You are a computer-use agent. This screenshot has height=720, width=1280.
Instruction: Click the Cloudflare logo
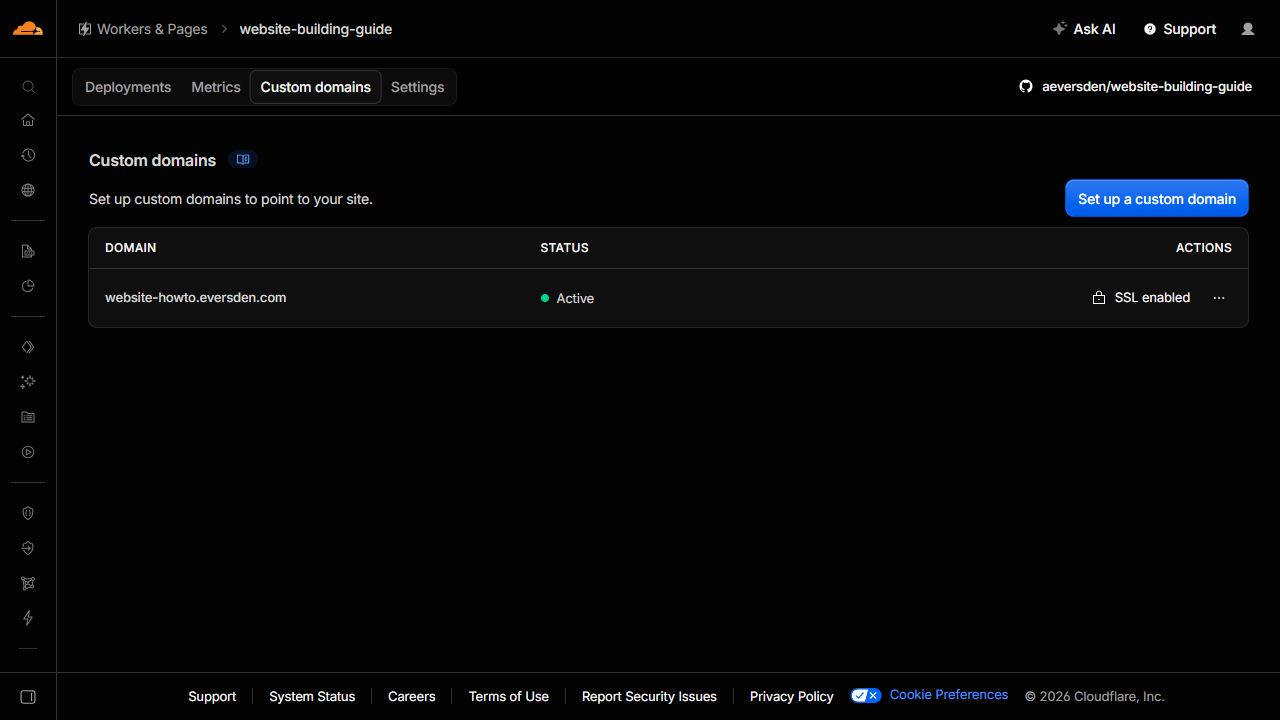pyautogui.click(x=28, y=28)
